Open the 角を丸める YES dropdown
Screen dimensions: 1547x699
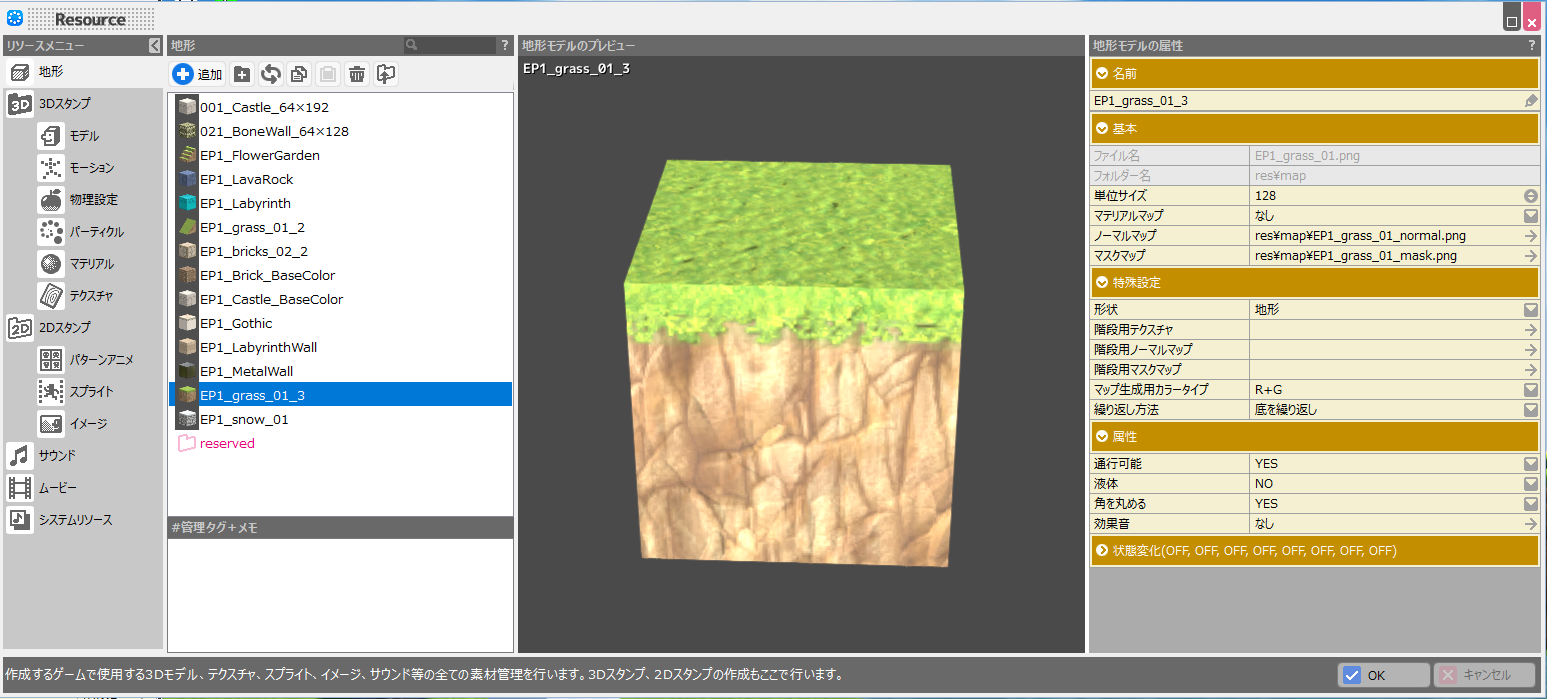pyautogui.click(x=1530, y=504)
